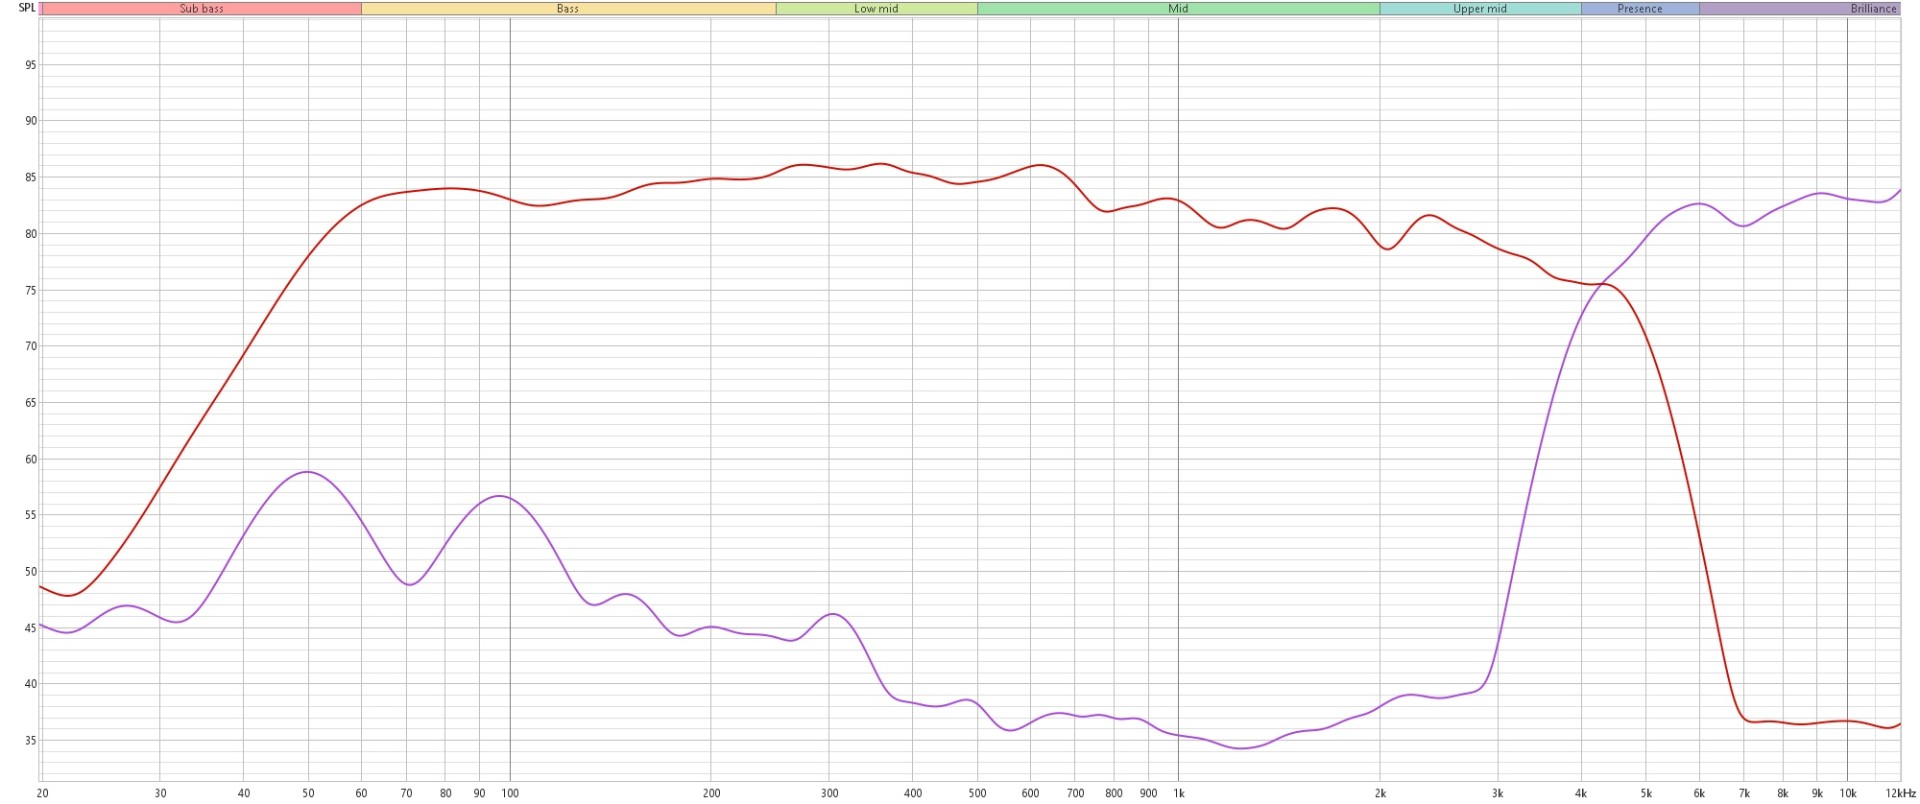Select the Bass frequency band header
Screen dimensions: 1920x804
[x=567, y=8]
